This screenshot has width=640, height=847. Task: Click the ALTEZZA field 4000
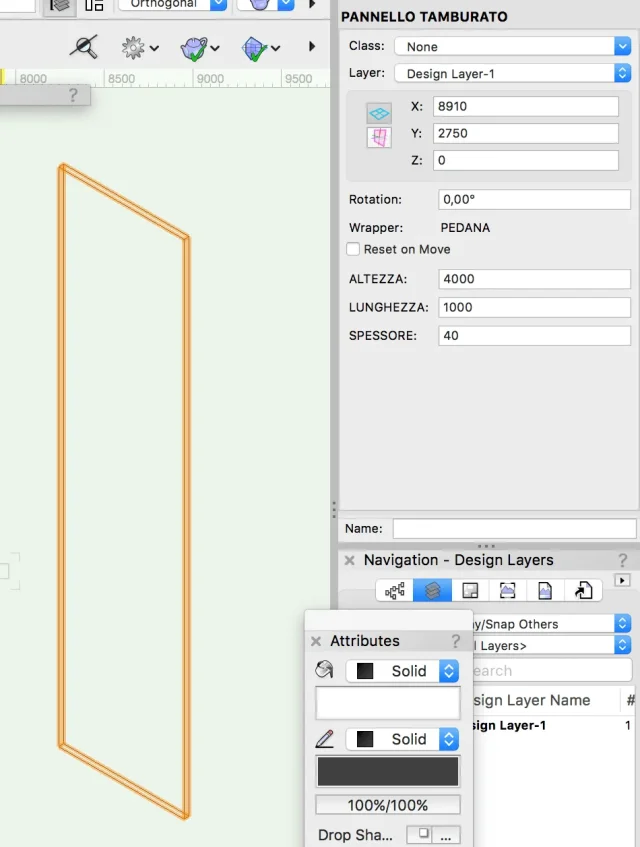pyautogui.click(x=534, y=279)
